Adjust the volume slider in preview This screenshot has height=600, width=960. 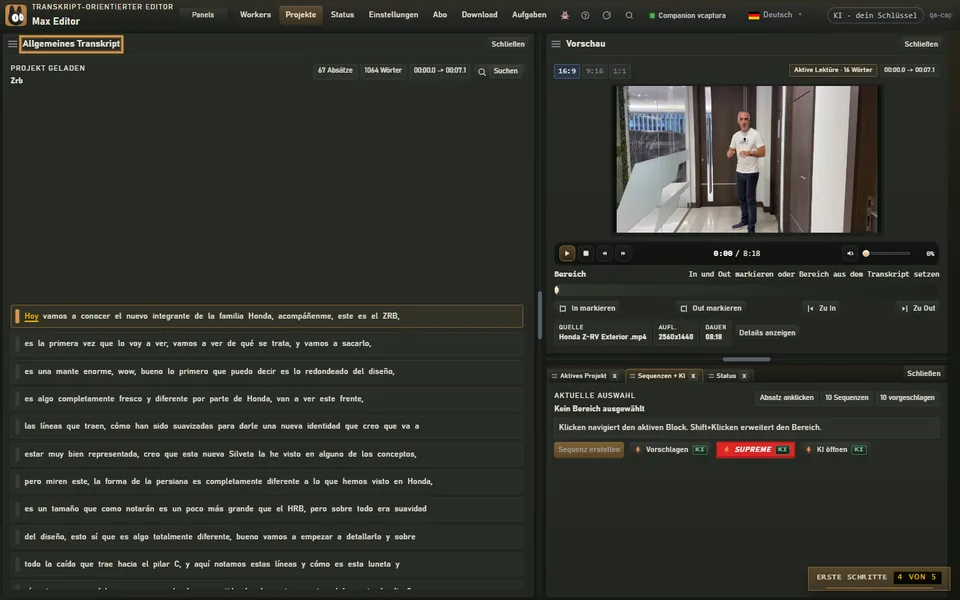click(x=887, y=253)
